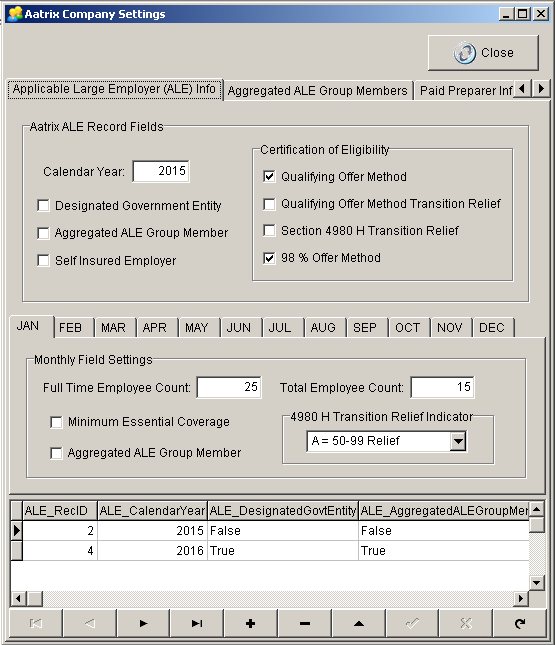Select the 2015 calendar year grid cell
The width and height of the screenshot is (555, 645).
click(152, 531)
